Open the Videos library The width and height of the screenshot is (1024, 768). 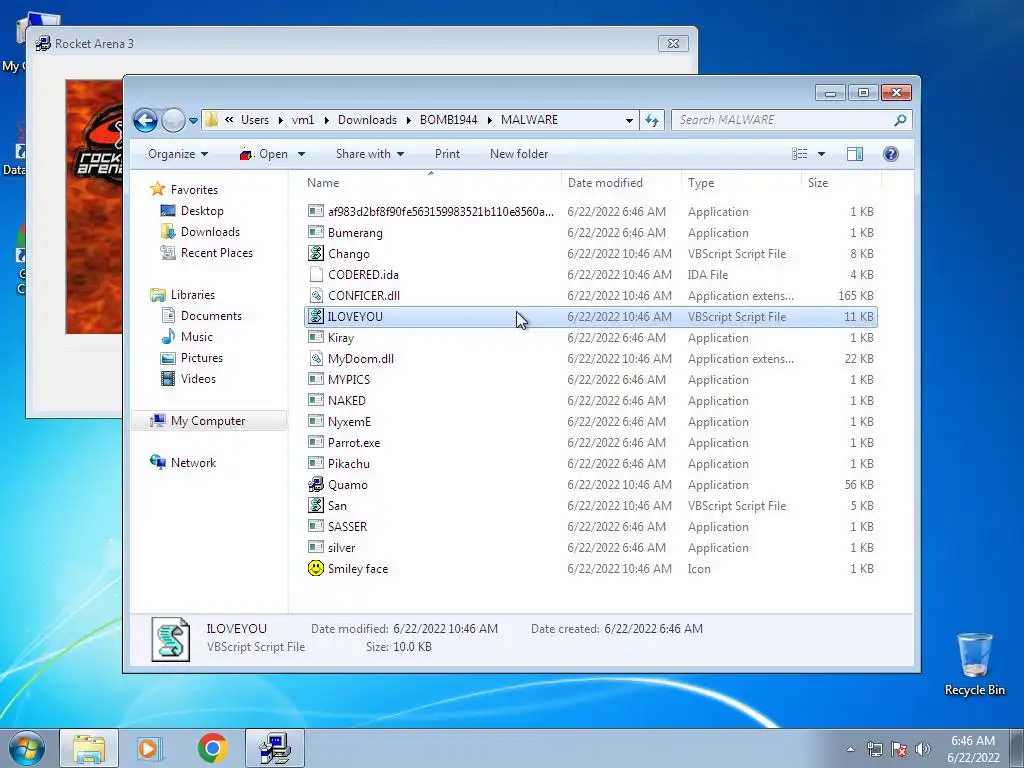(198, 379)
